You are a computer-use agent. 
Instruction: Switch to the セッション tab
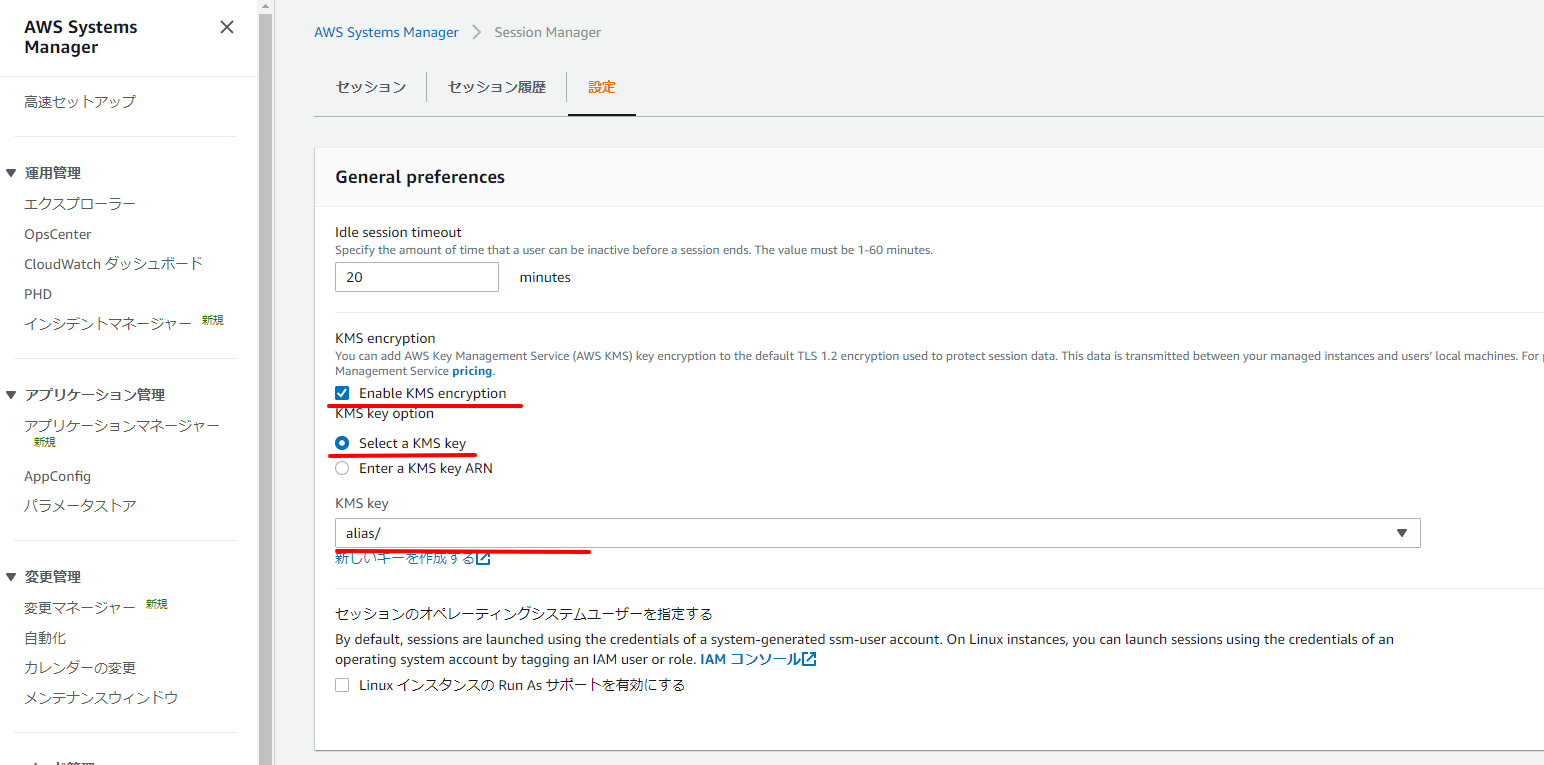click(x=371, y=87)
